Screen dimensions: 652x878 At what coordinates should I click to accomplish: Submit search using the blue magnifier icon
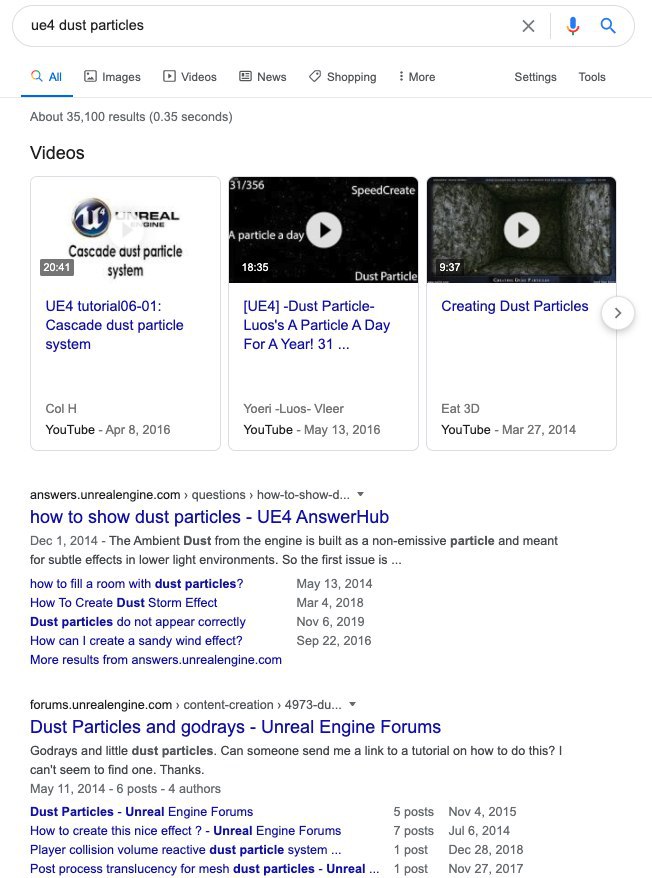(x=608, y=25)
